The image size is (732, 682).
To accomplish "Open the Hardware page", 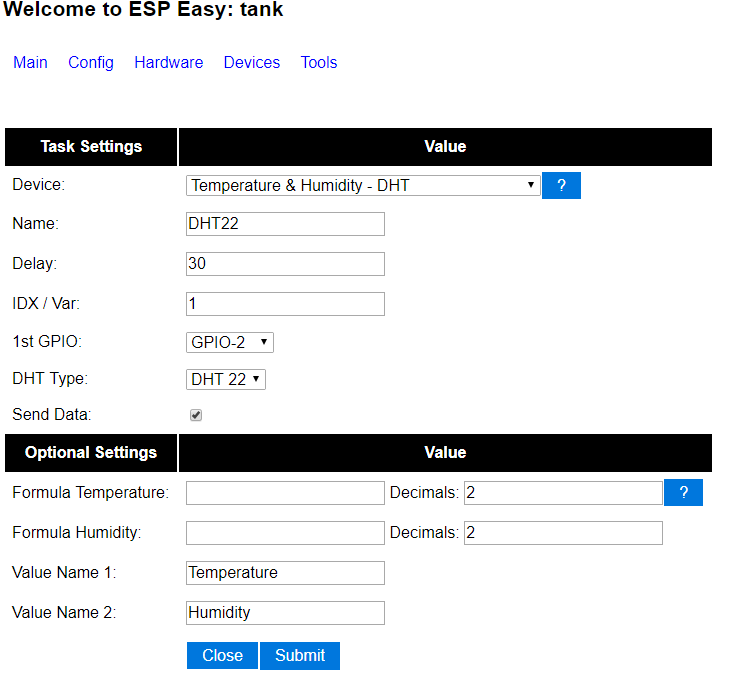I will (x=169, y=62).
